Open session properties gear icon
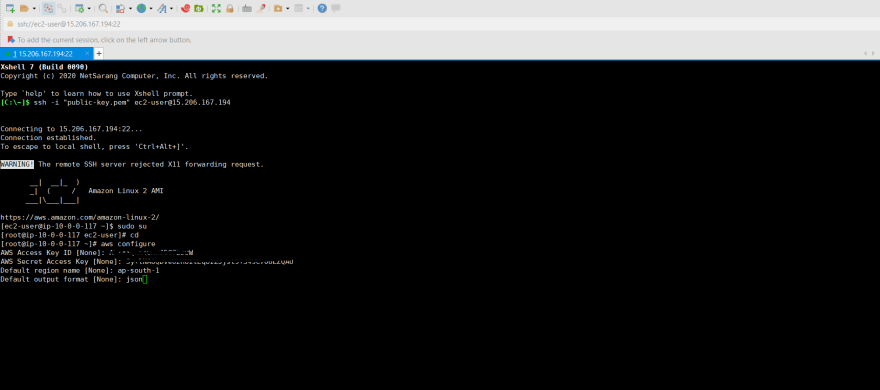This screenshot has height=390, width=880. pyautogui.click(x=80, y=8)
